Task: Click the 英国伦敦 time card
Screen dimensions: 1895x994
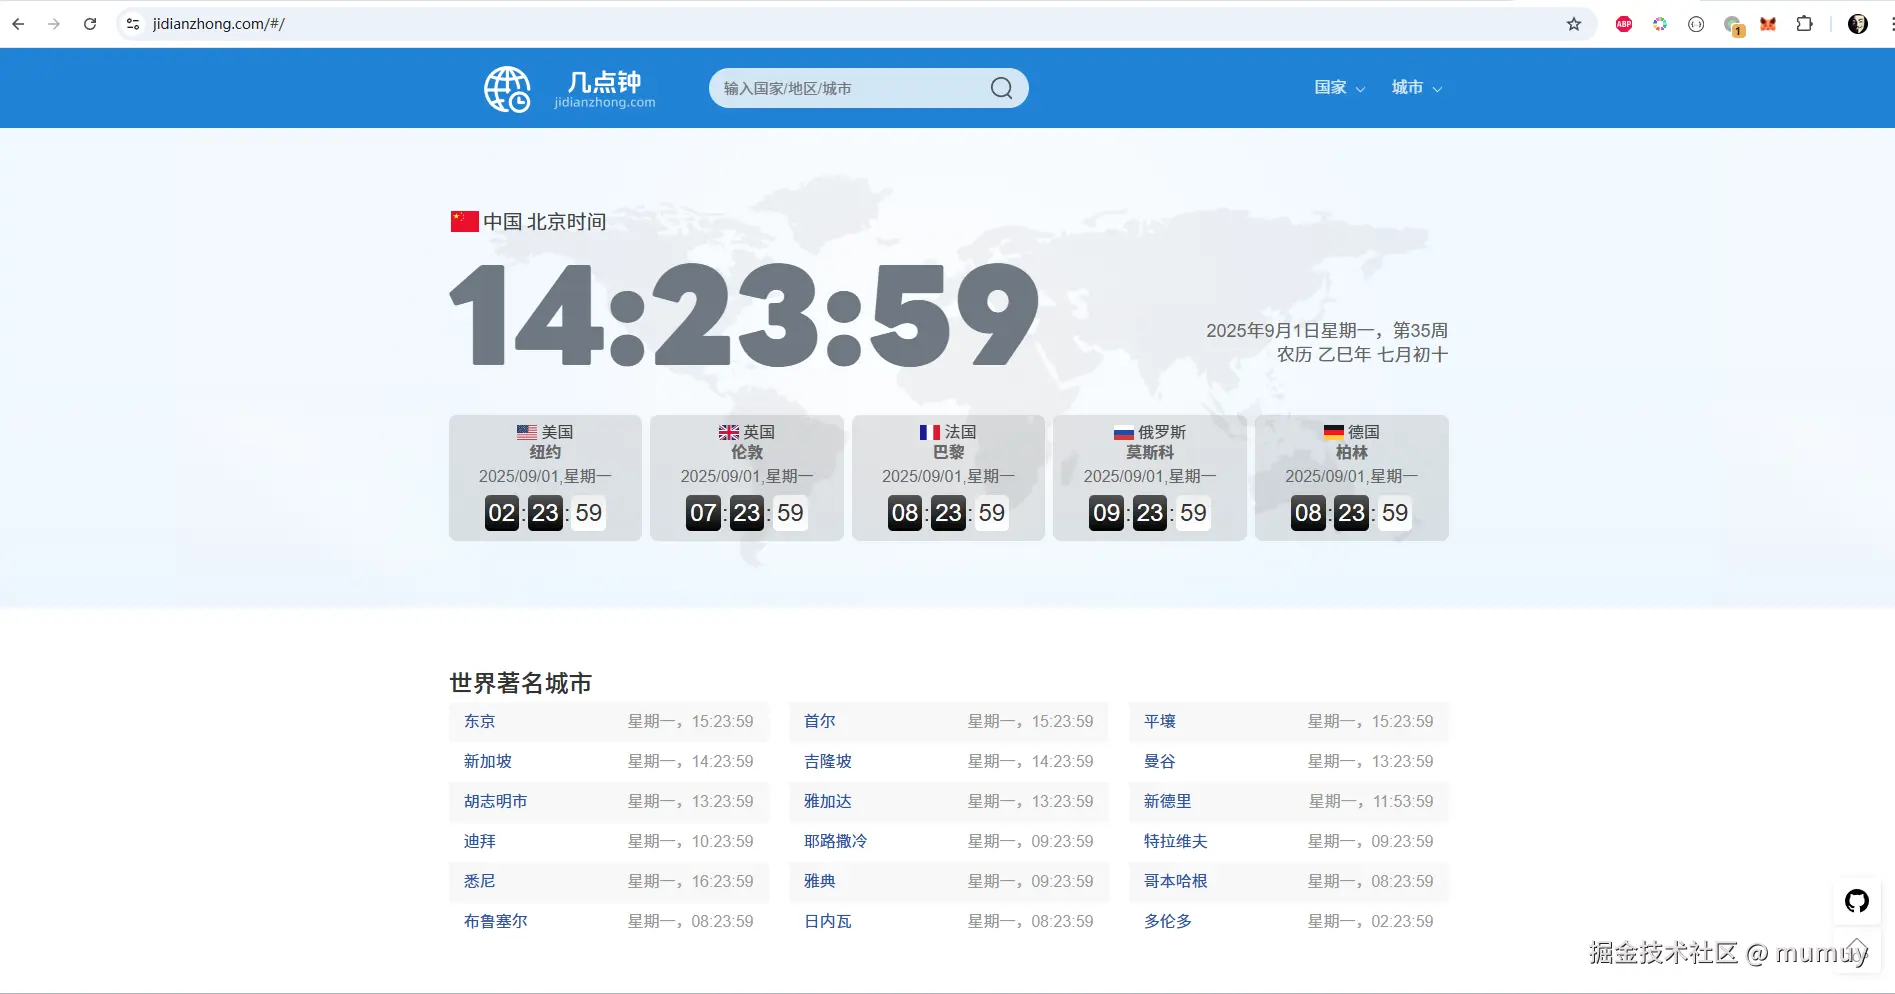Action: (746, 478)
